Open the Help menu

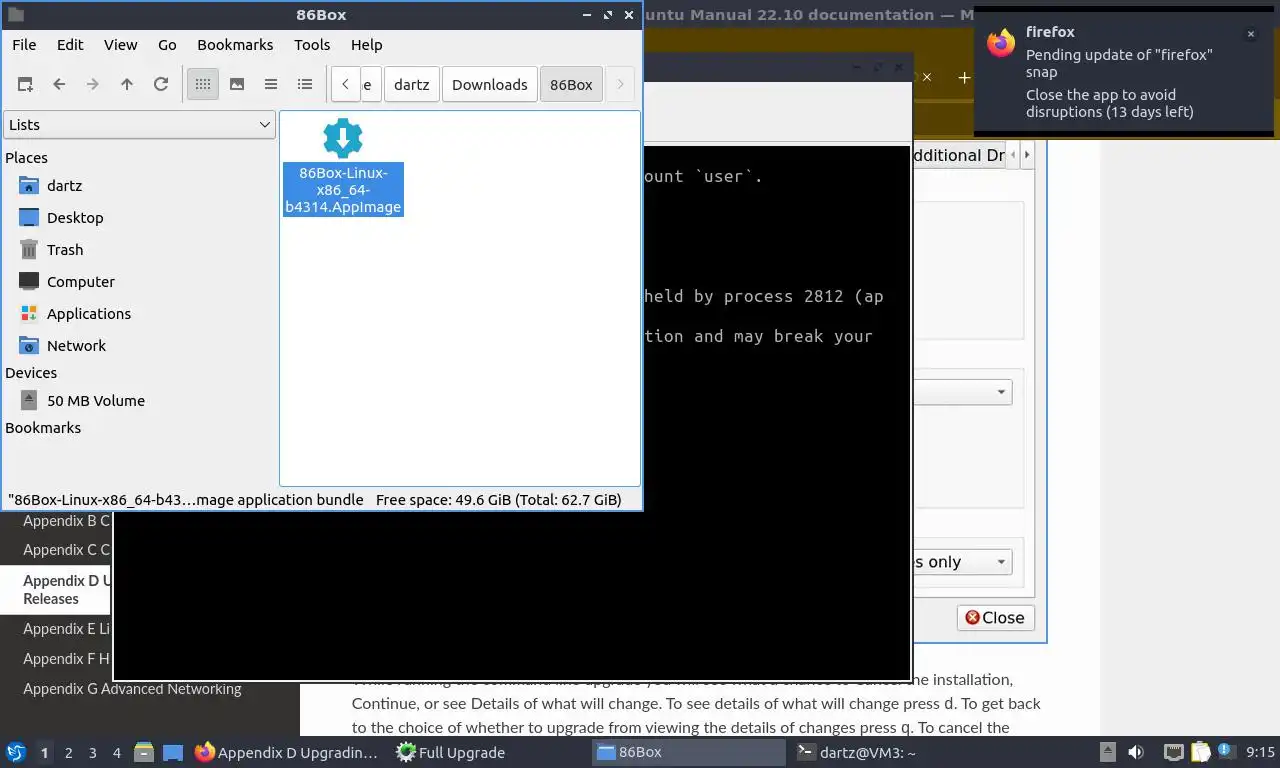point(367,44)
